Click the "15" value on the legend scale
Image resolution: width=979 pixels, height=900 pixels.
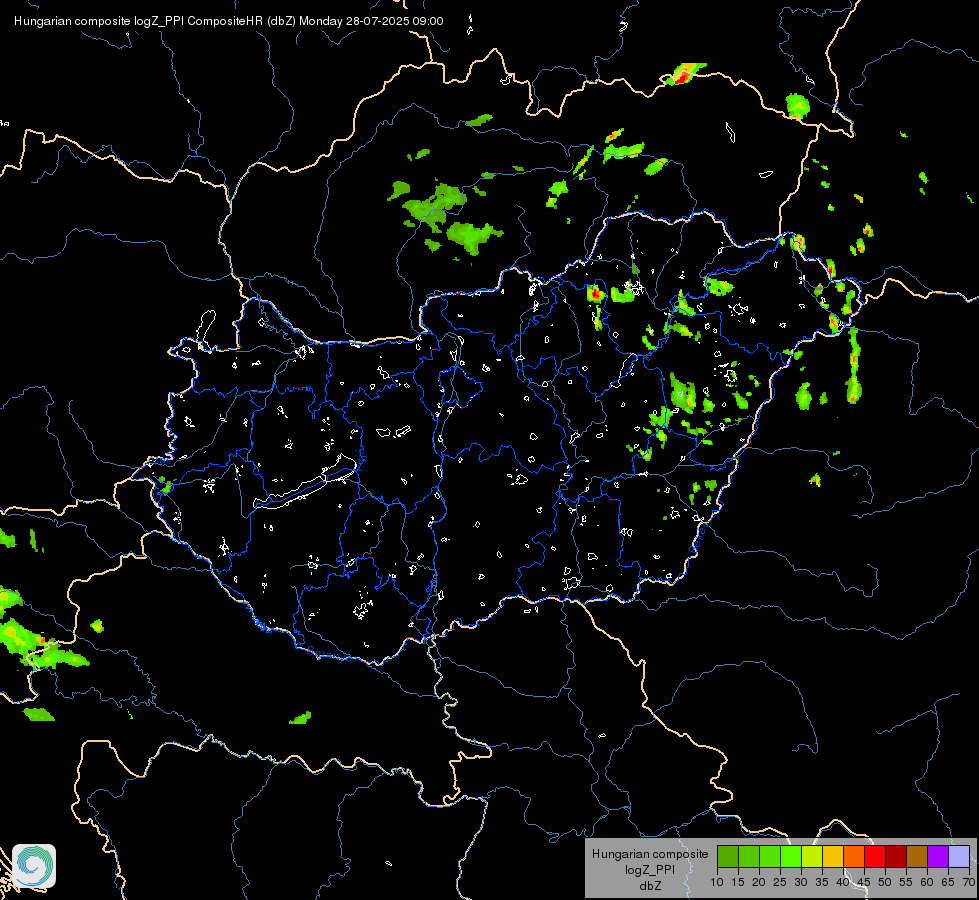(738, 882)
